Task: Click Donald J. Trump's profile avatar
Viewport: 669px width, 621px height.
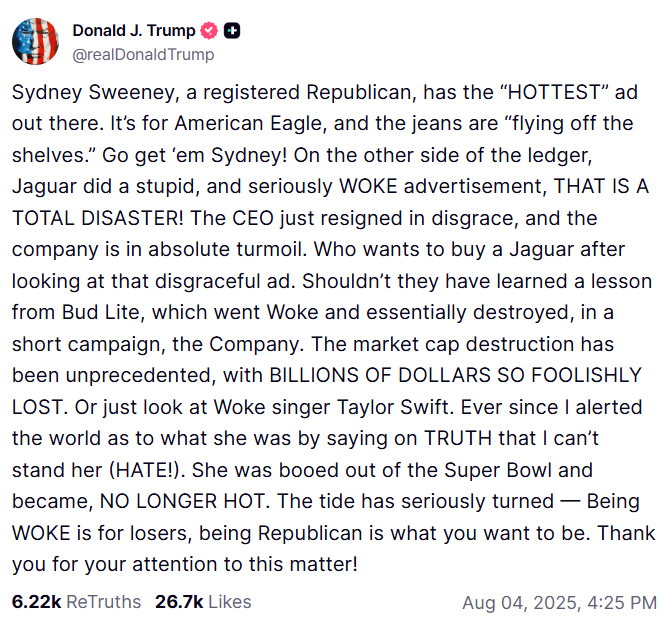Action: pyautogui.click(x=34, y=42)
